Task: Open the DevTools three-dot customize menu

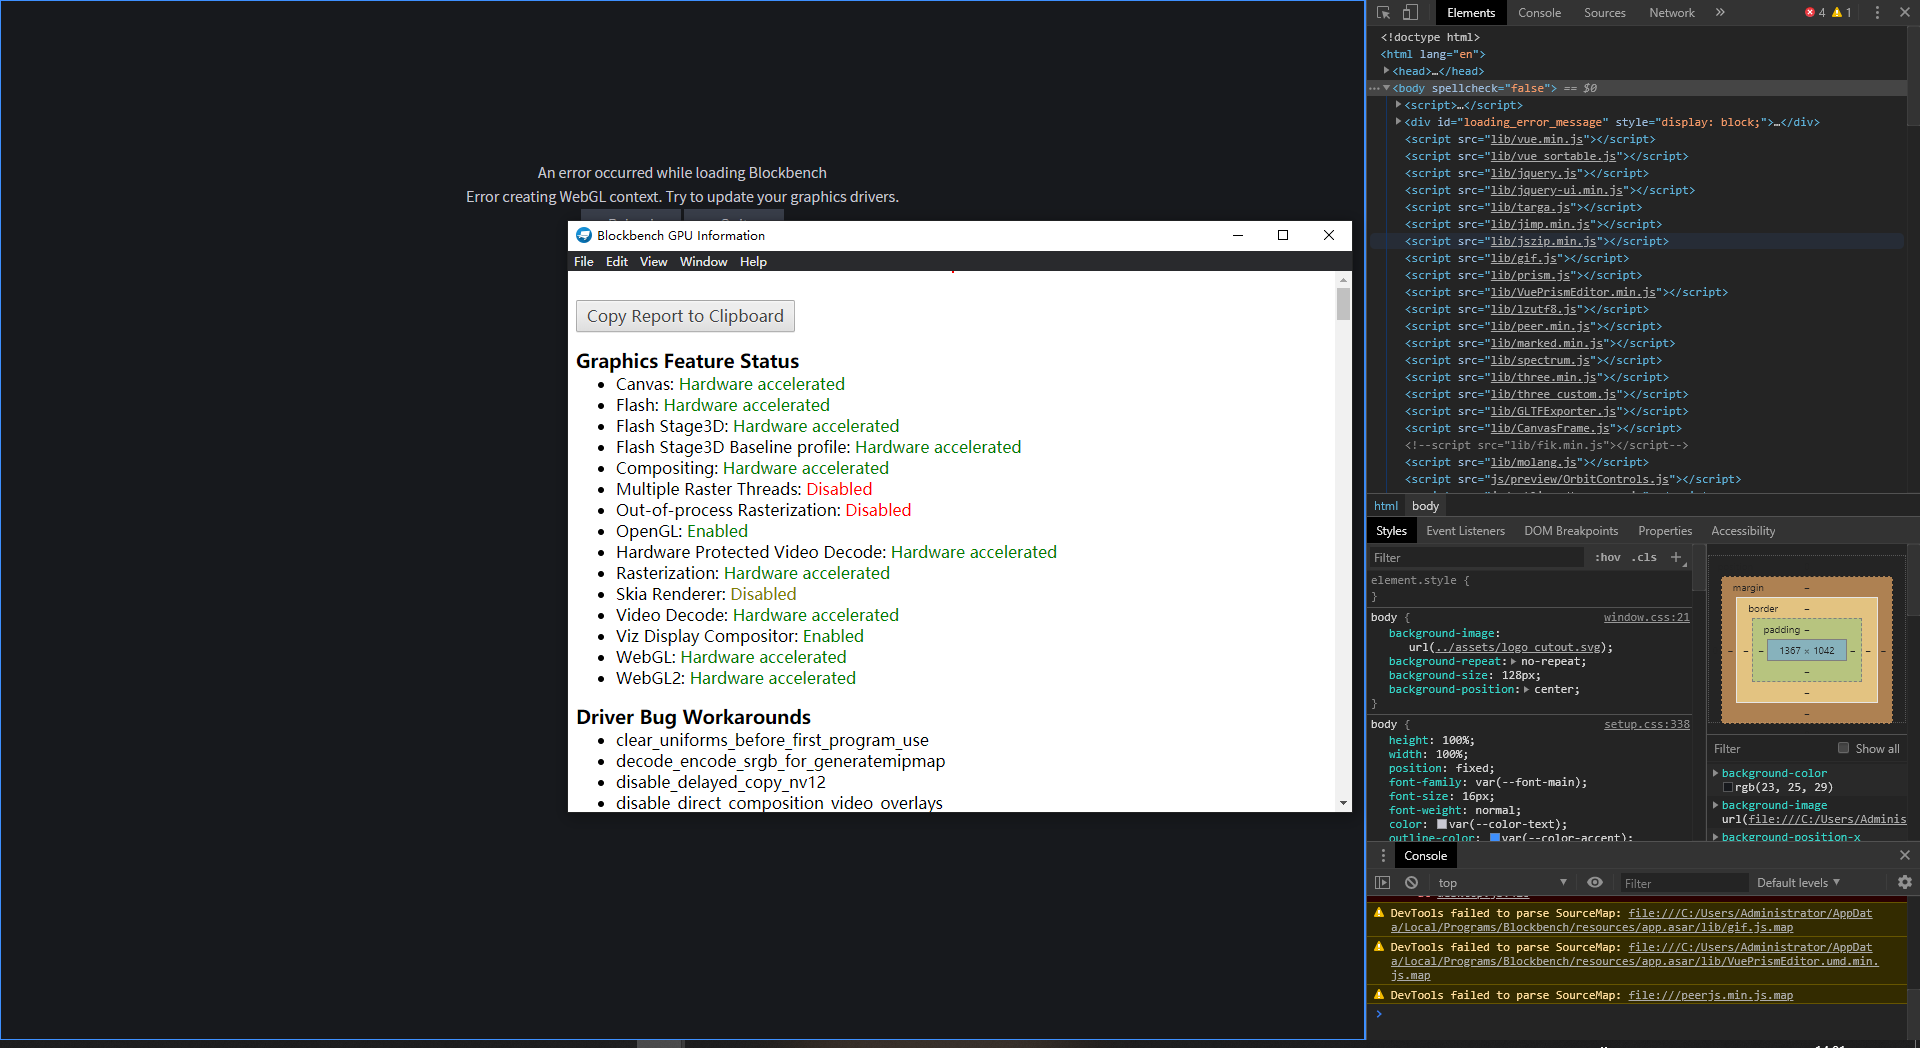Action: [1877, 12]
